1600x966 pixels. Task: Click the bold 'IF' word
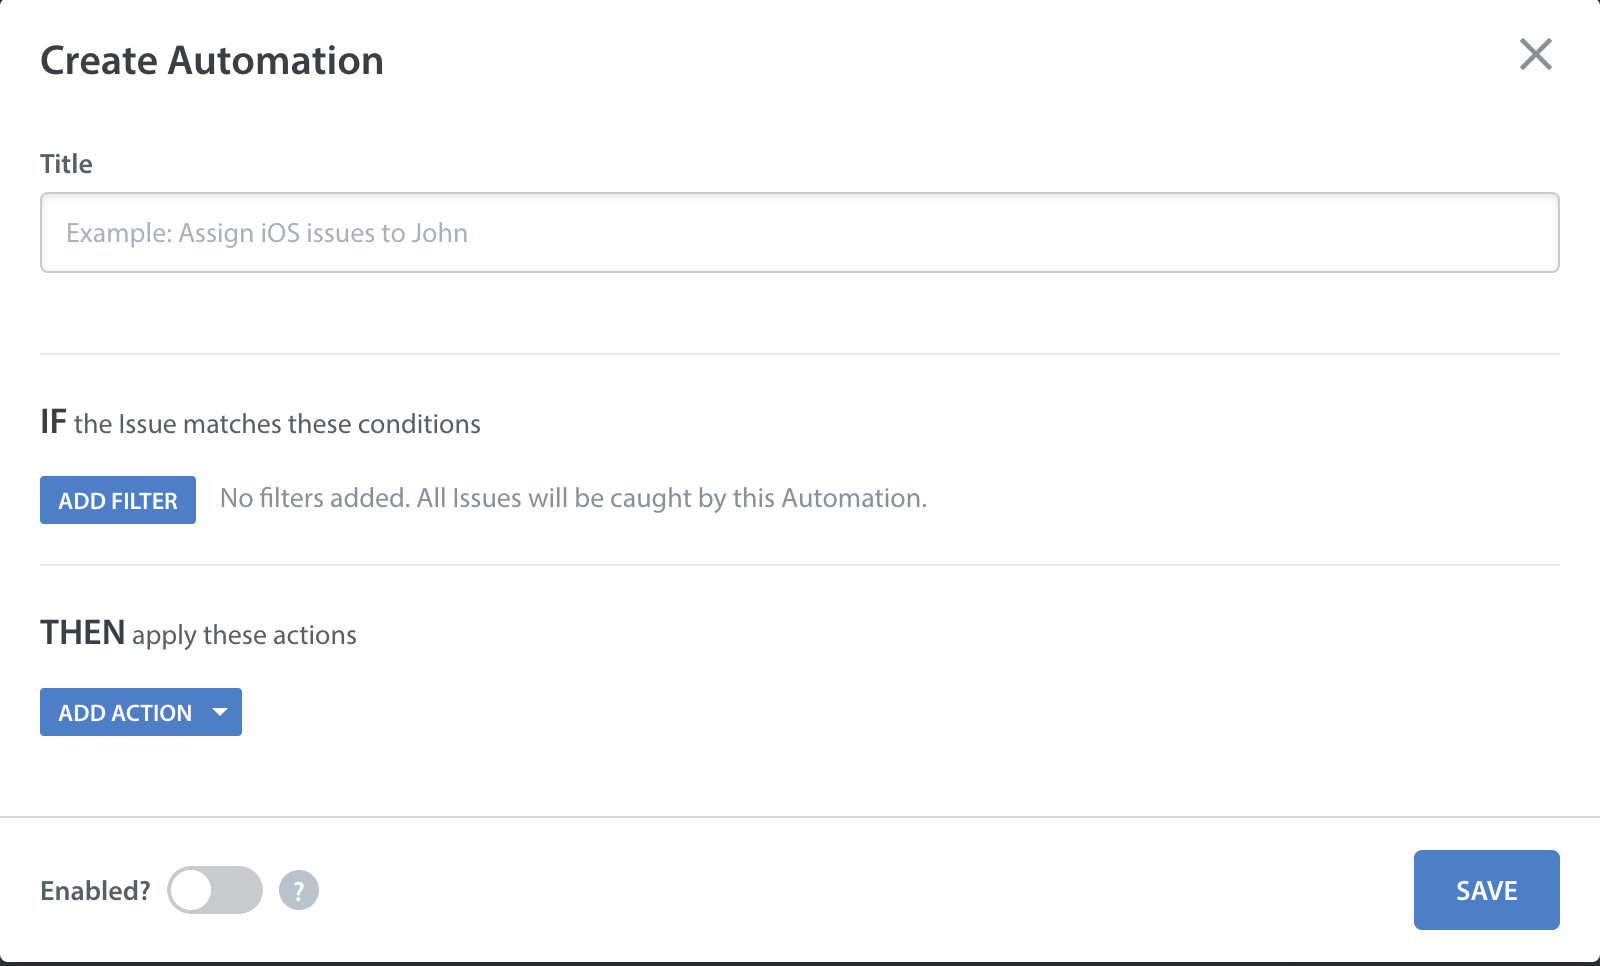(x=53, y=422)
